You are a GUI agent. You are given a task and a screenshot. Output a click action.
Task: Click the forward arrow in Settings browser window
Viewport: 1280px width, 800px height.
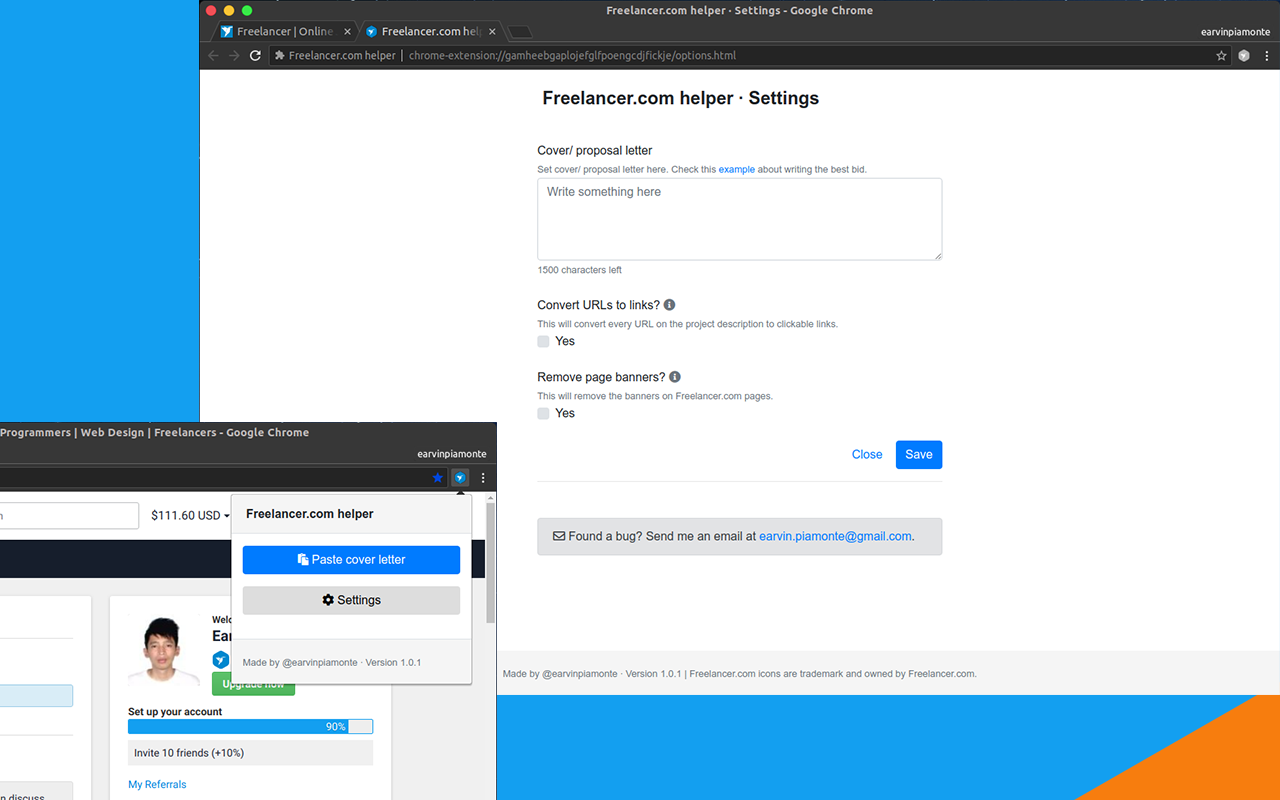[234, 56]
